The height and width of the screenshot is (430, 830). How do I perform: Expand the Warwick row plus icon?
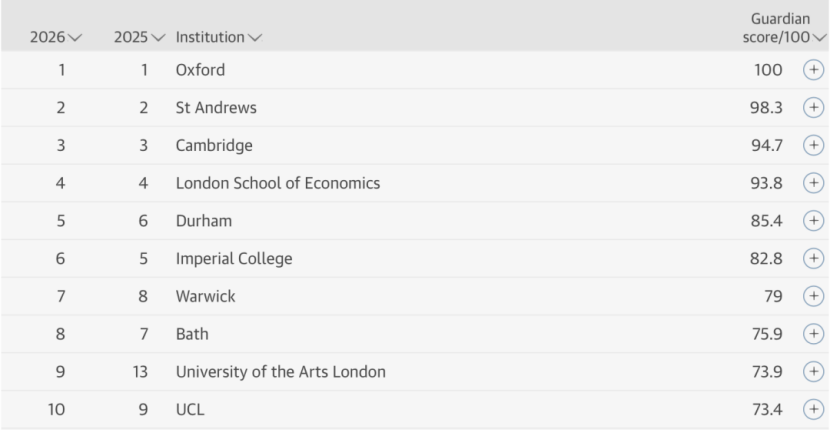[x=814, y=296]
